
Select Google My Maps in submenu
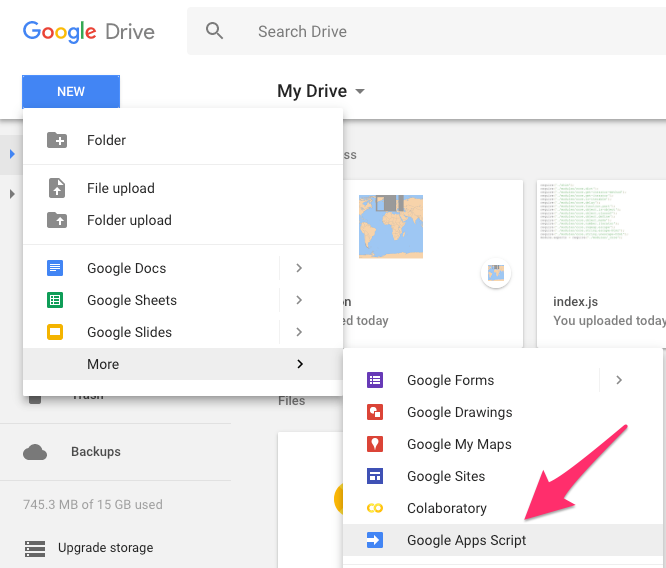point(502,444)
